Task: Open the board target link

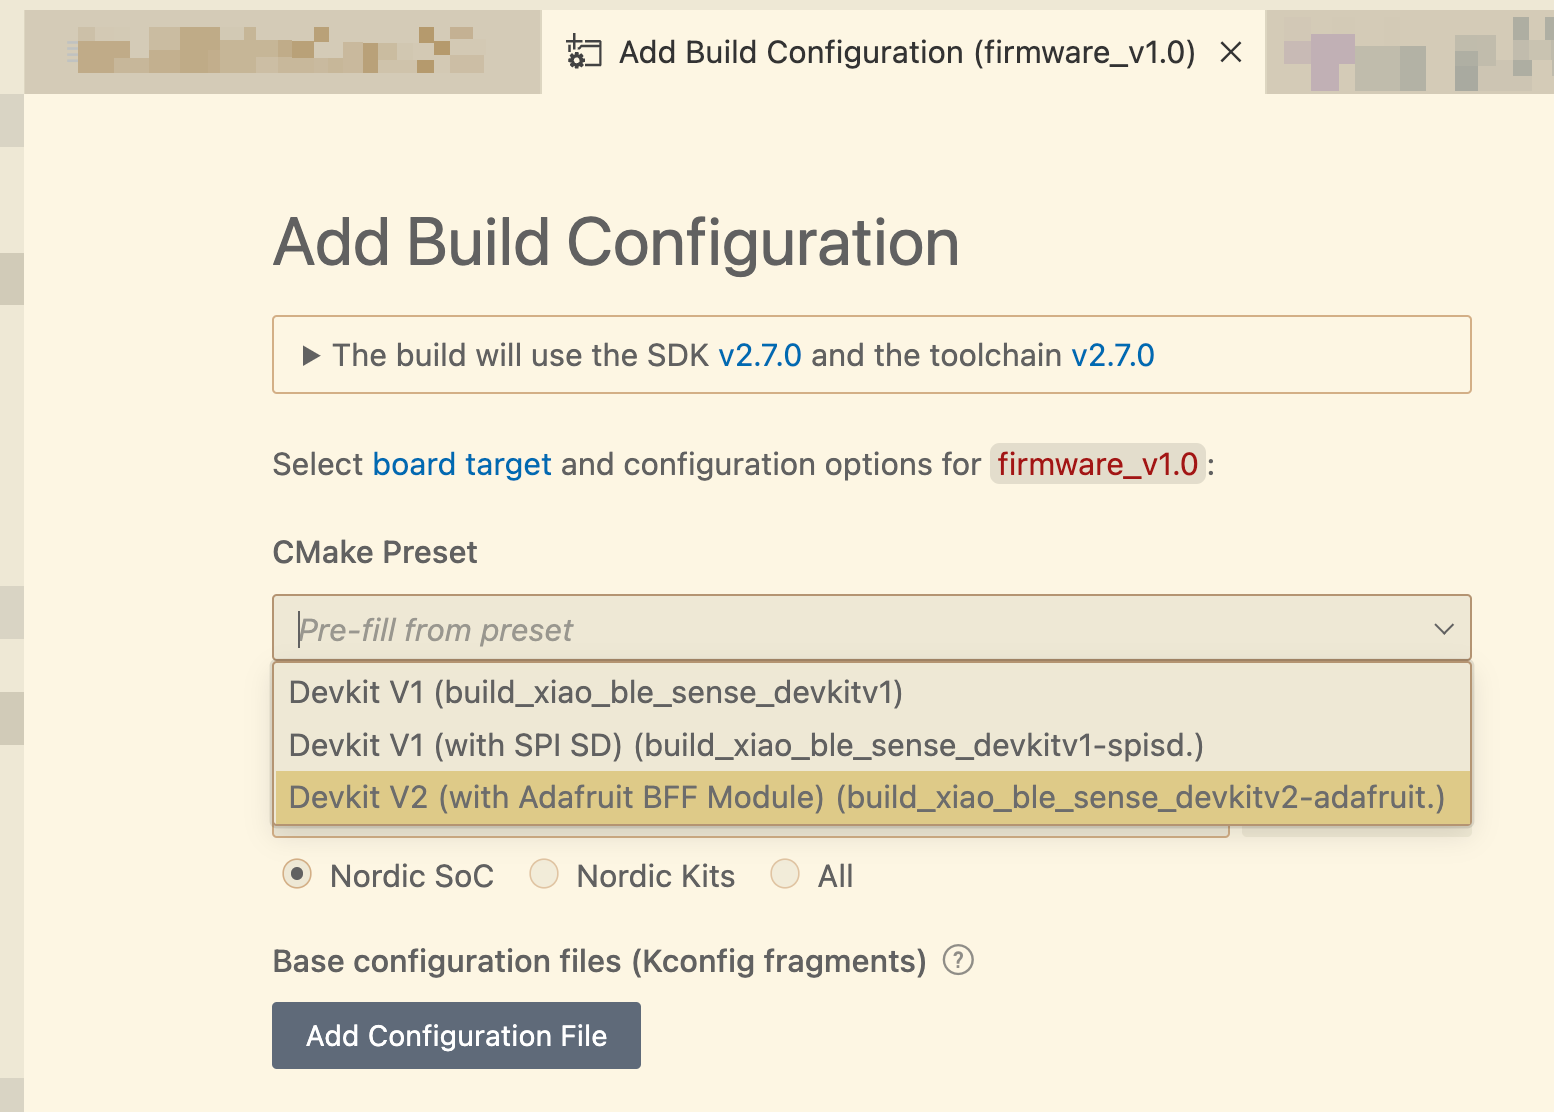Action: pos(462,464)
